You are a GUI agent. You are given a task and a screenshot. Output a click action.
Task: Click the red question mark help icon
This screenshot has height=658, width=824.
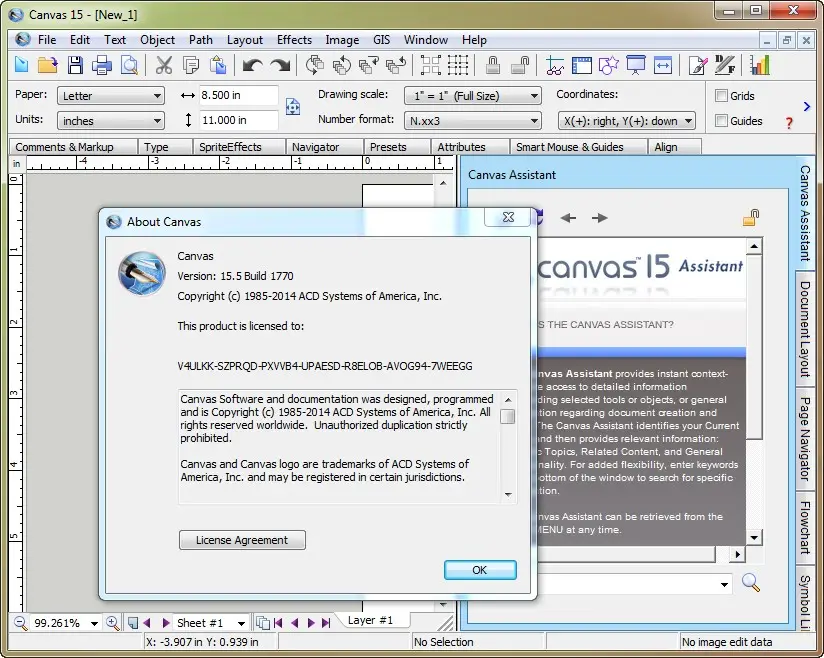click(x=789, y=122)
